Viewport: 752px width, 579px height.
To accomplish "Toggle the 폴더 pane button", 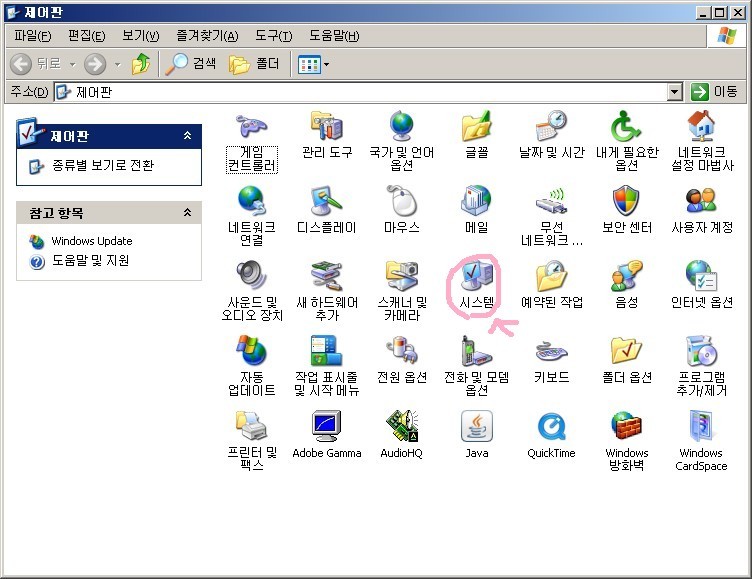I will tap(254, 64).
